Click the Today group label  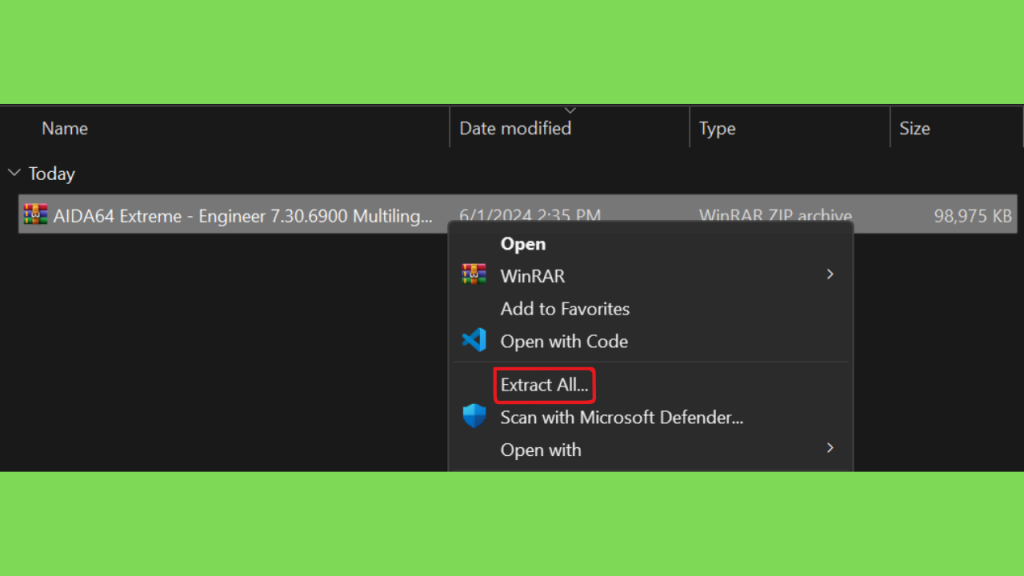[52, 174]
